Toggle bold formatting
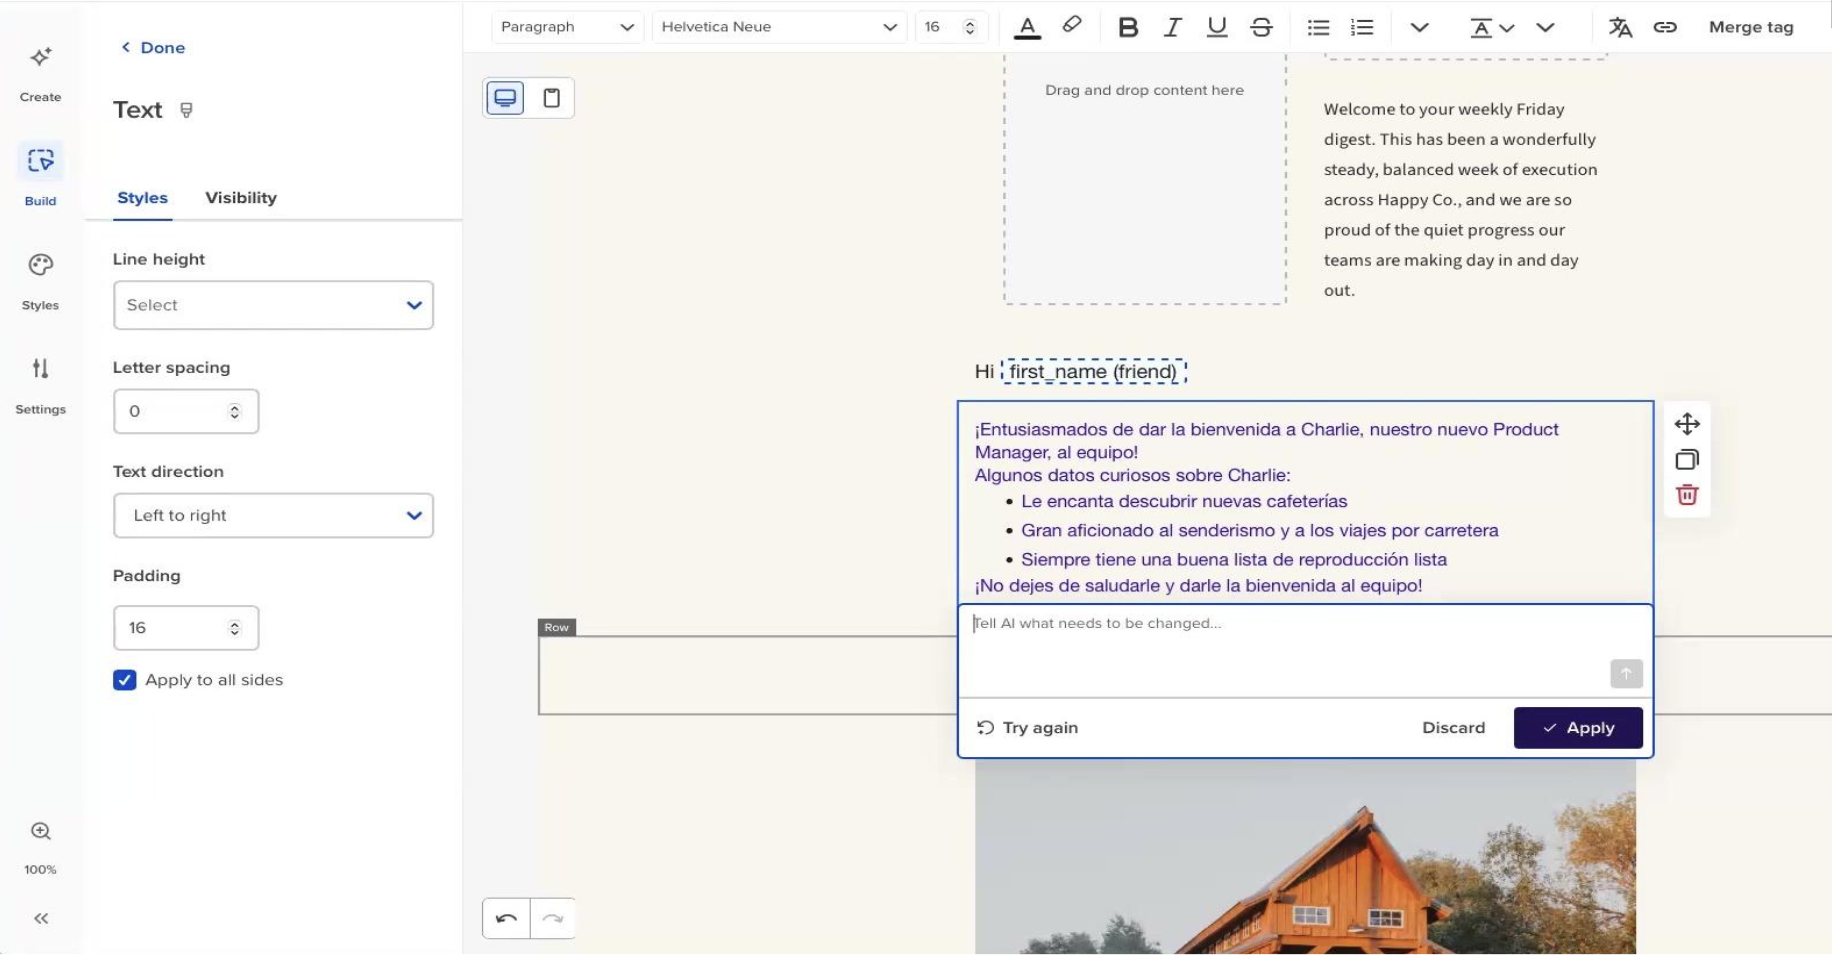 click(x=1128, y=27)
